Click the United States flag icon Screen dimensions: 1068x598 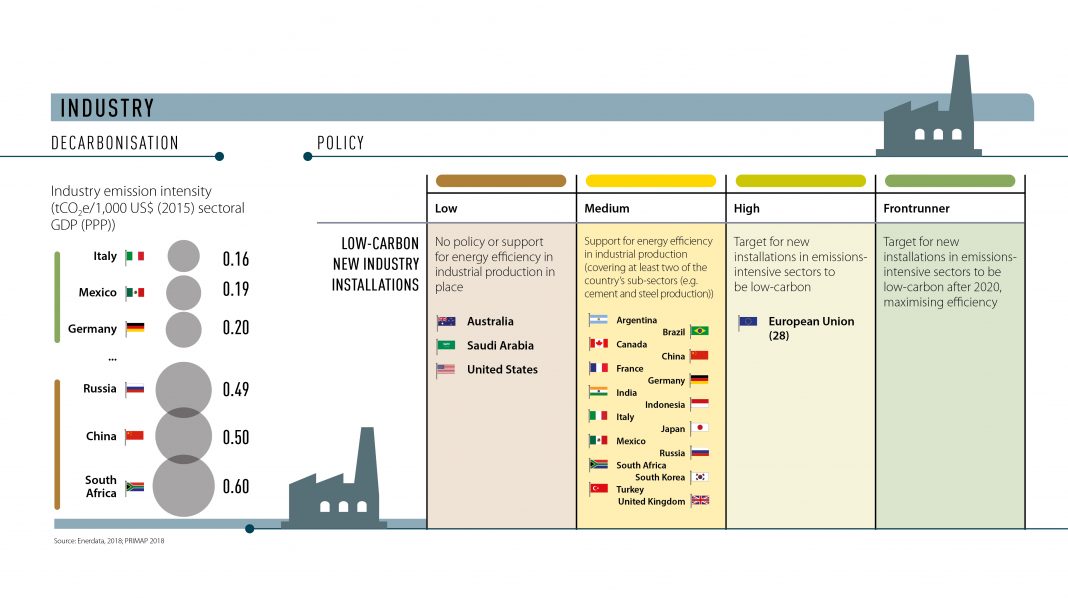tap(446, 370)
